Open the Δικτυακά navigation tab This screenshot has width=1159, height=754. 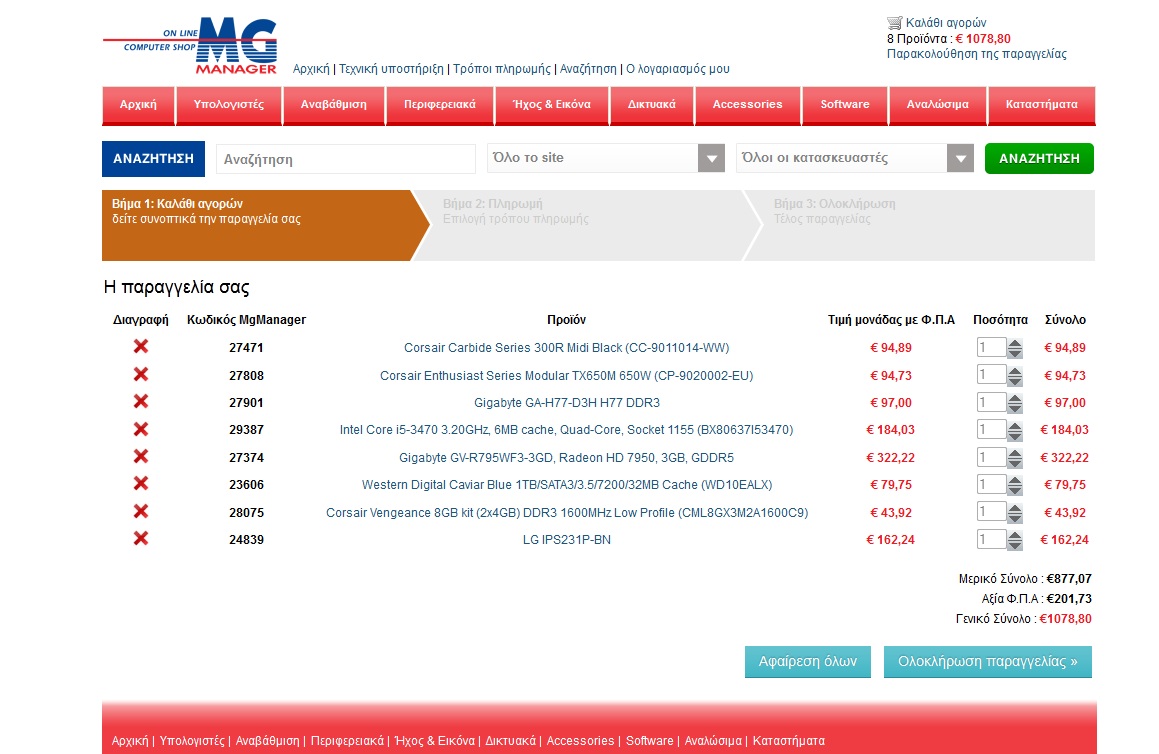click(x=652, y=105)
